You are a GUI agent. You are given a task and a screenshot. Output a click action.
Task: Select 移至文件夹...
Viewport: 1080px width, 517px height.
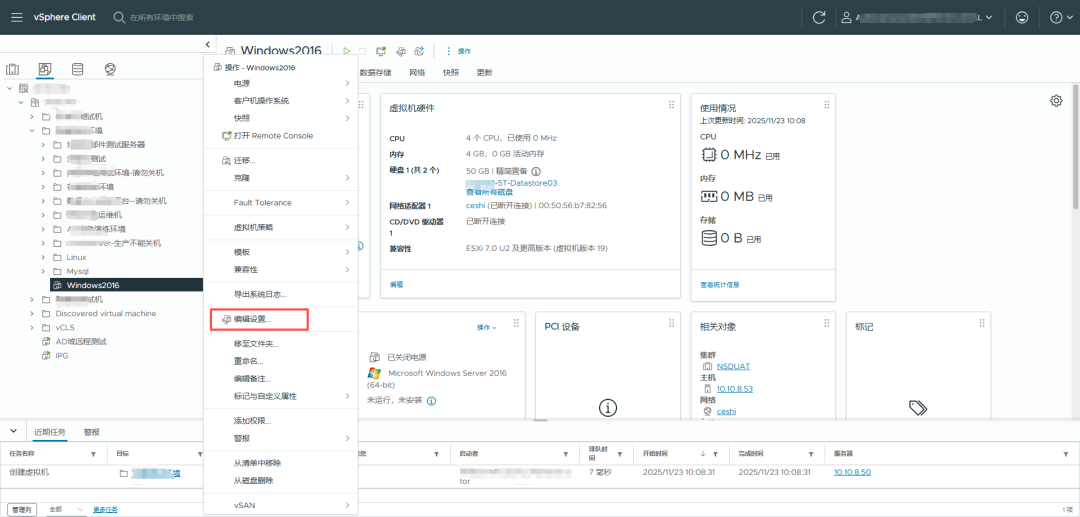(x=281, y=344)
